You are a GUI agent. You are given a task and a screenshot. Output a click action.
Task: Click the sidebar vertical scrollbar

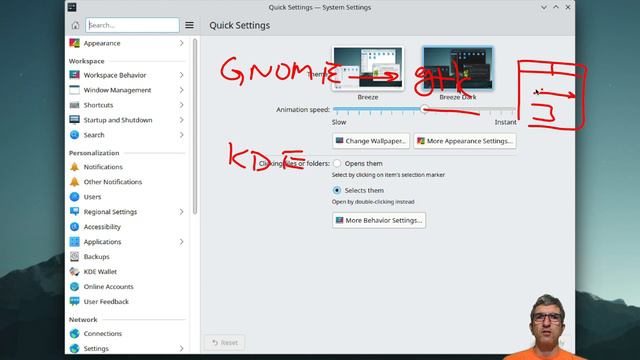tap(195, 127)
